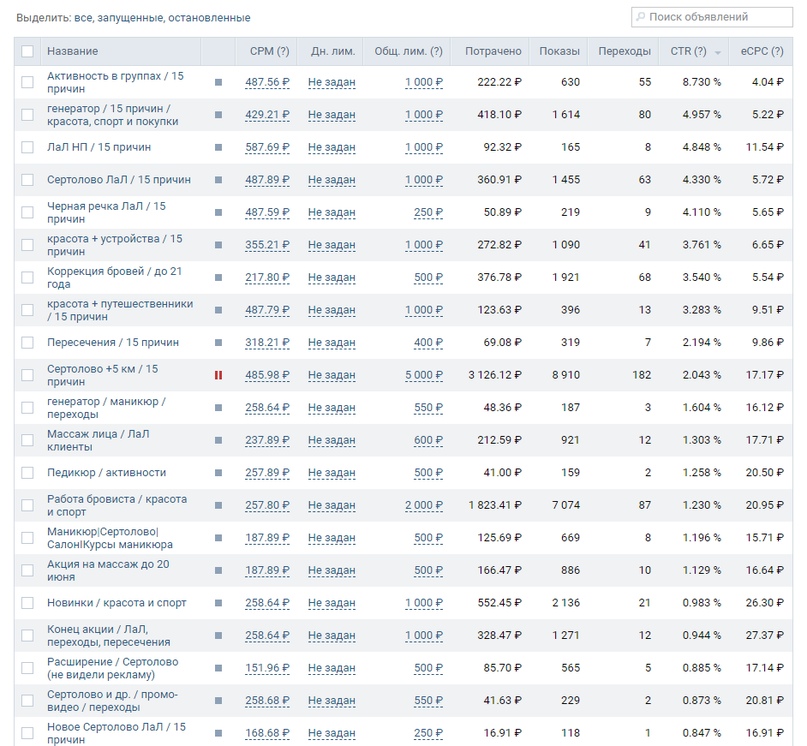Click the red pause icon for Сертолово +5 км

[x=218, y=375]
